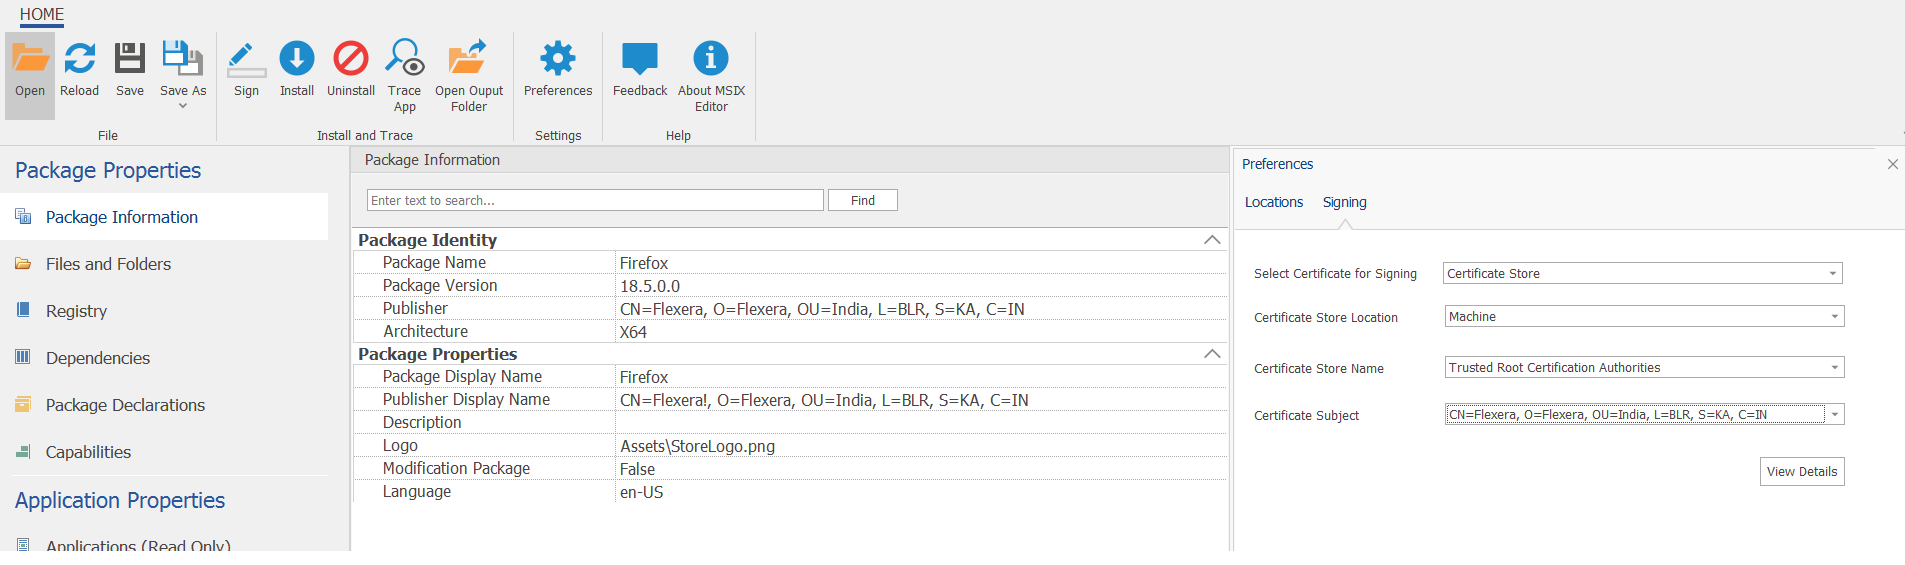Click the Install icon
The image size is (1905, 565).
click(297, 58)
